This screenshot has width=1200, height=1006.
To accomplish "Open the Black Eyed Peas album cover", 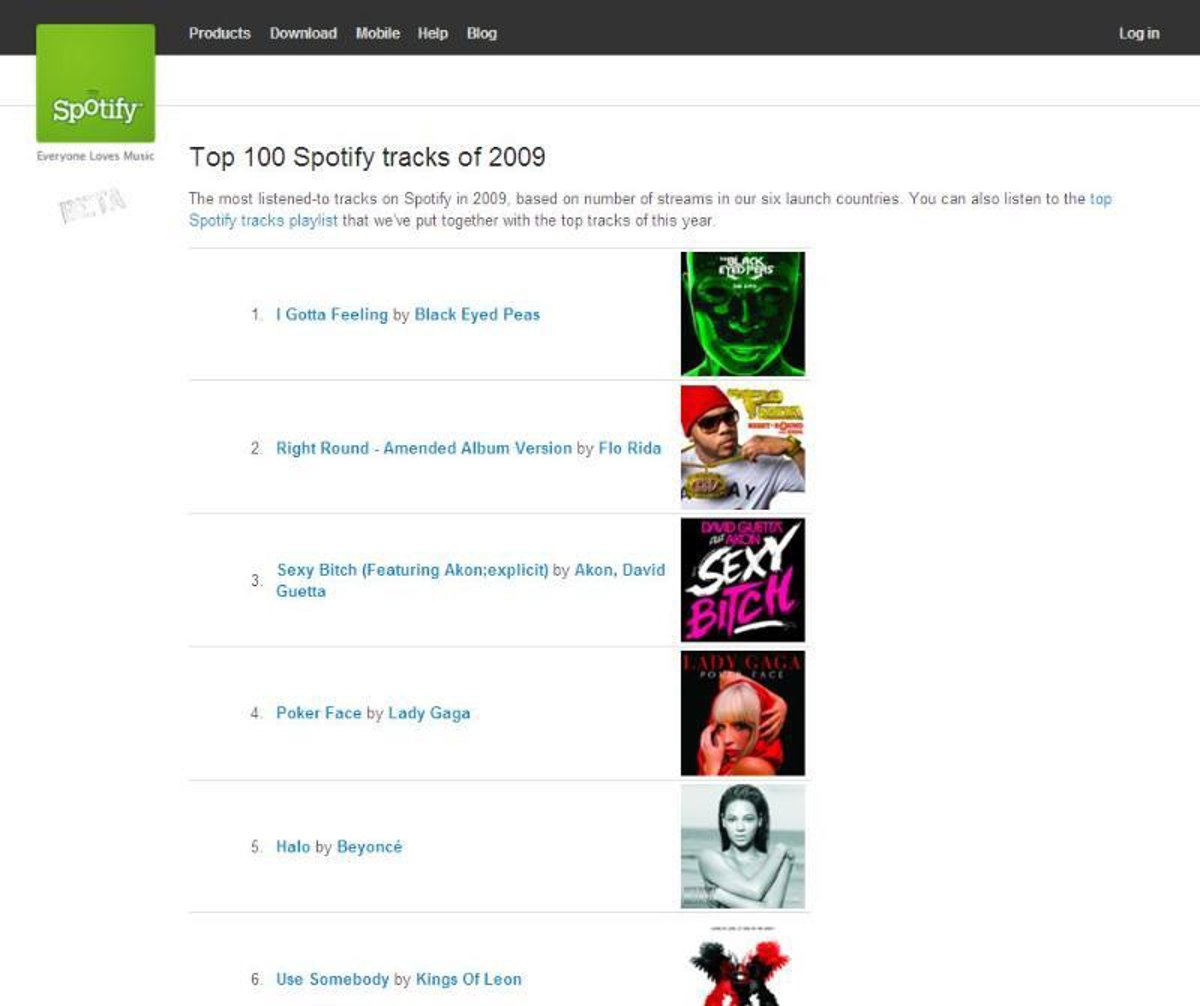I will click(742, 314).
